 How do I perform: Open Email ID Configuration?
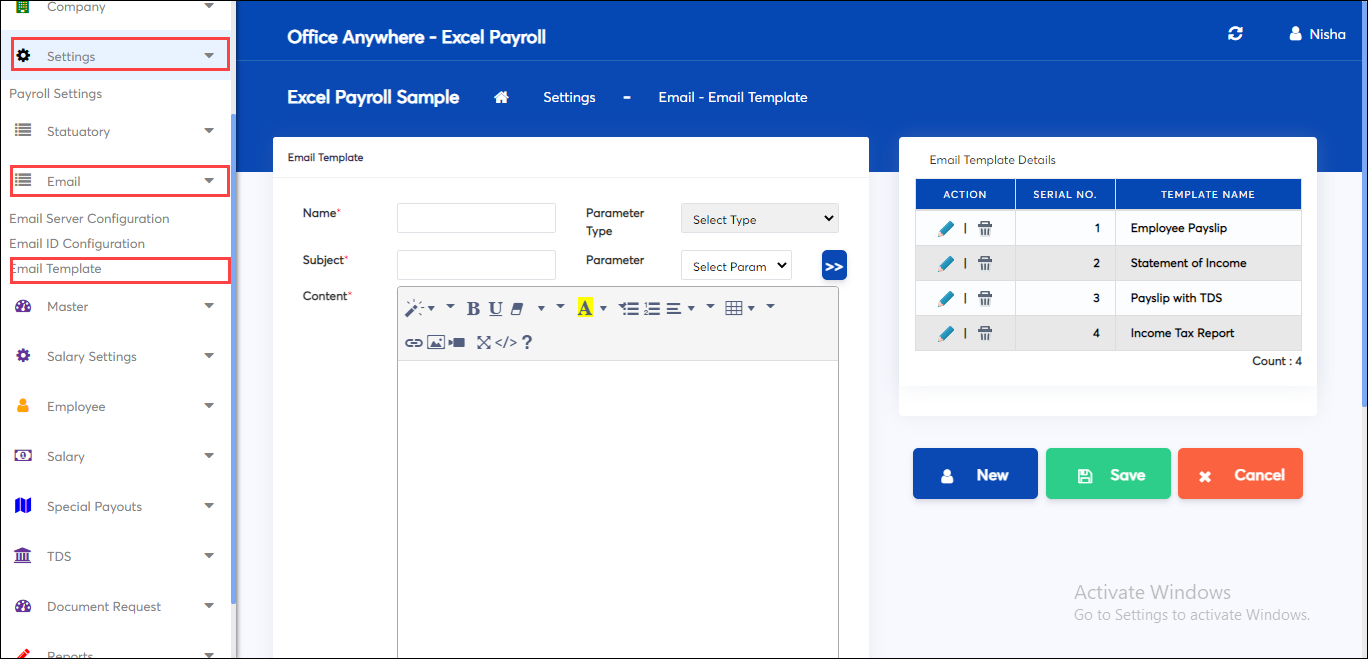pos(77,243)
